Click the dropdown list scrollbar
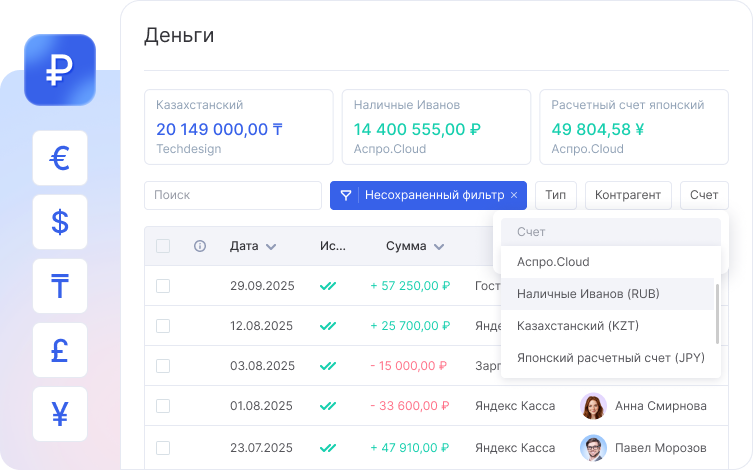Viewport: 753px width, 470px height. 718,312
